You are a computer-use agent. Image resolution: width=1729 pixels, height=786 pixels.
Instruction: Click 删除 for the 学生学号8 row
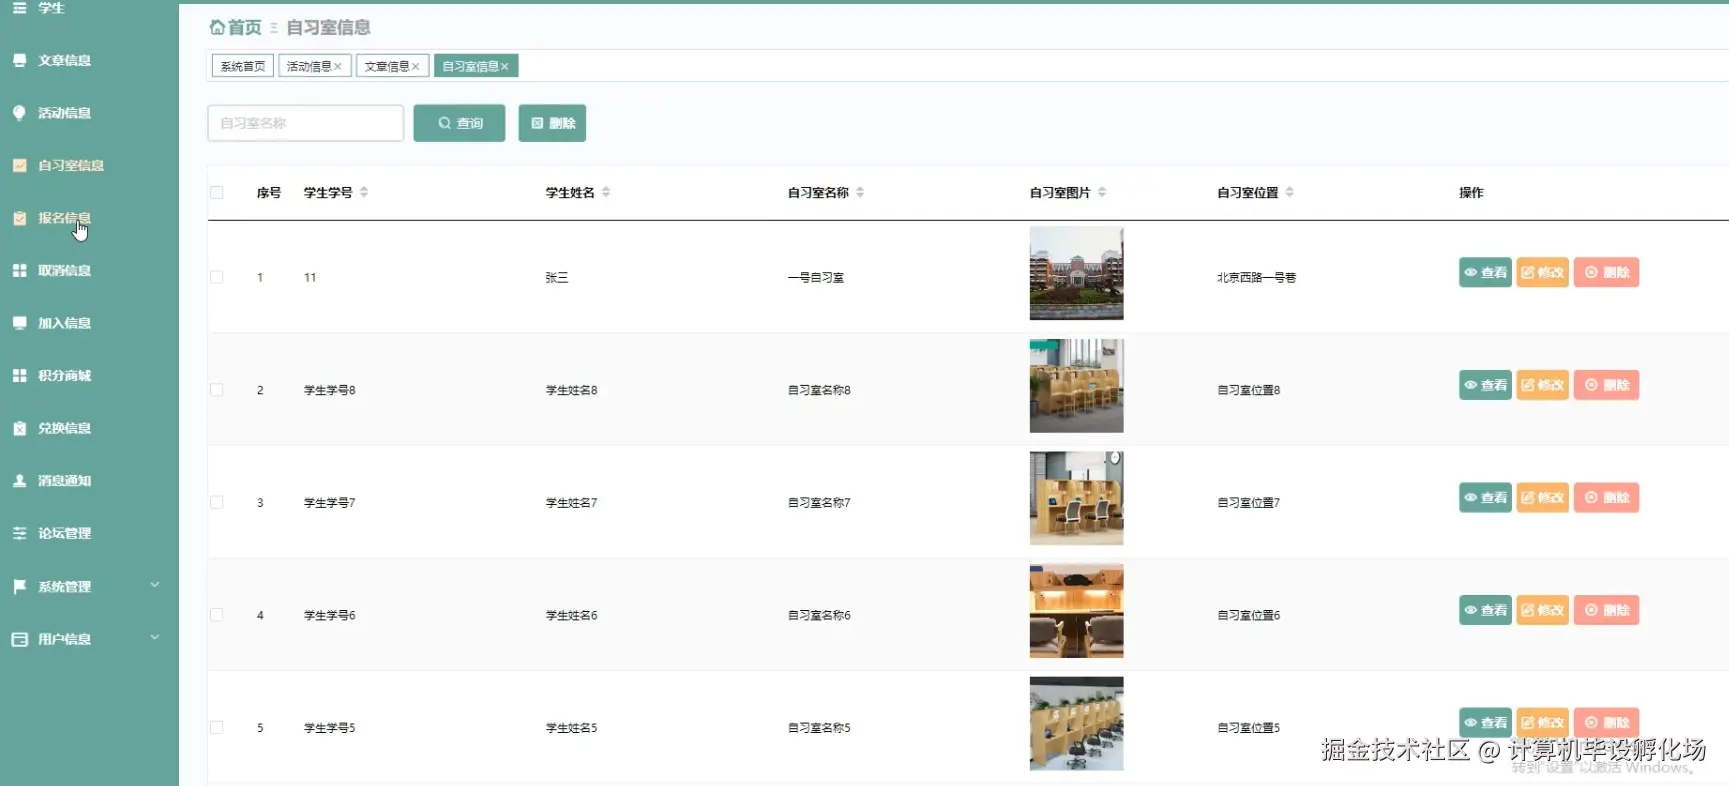(1606, 385)
